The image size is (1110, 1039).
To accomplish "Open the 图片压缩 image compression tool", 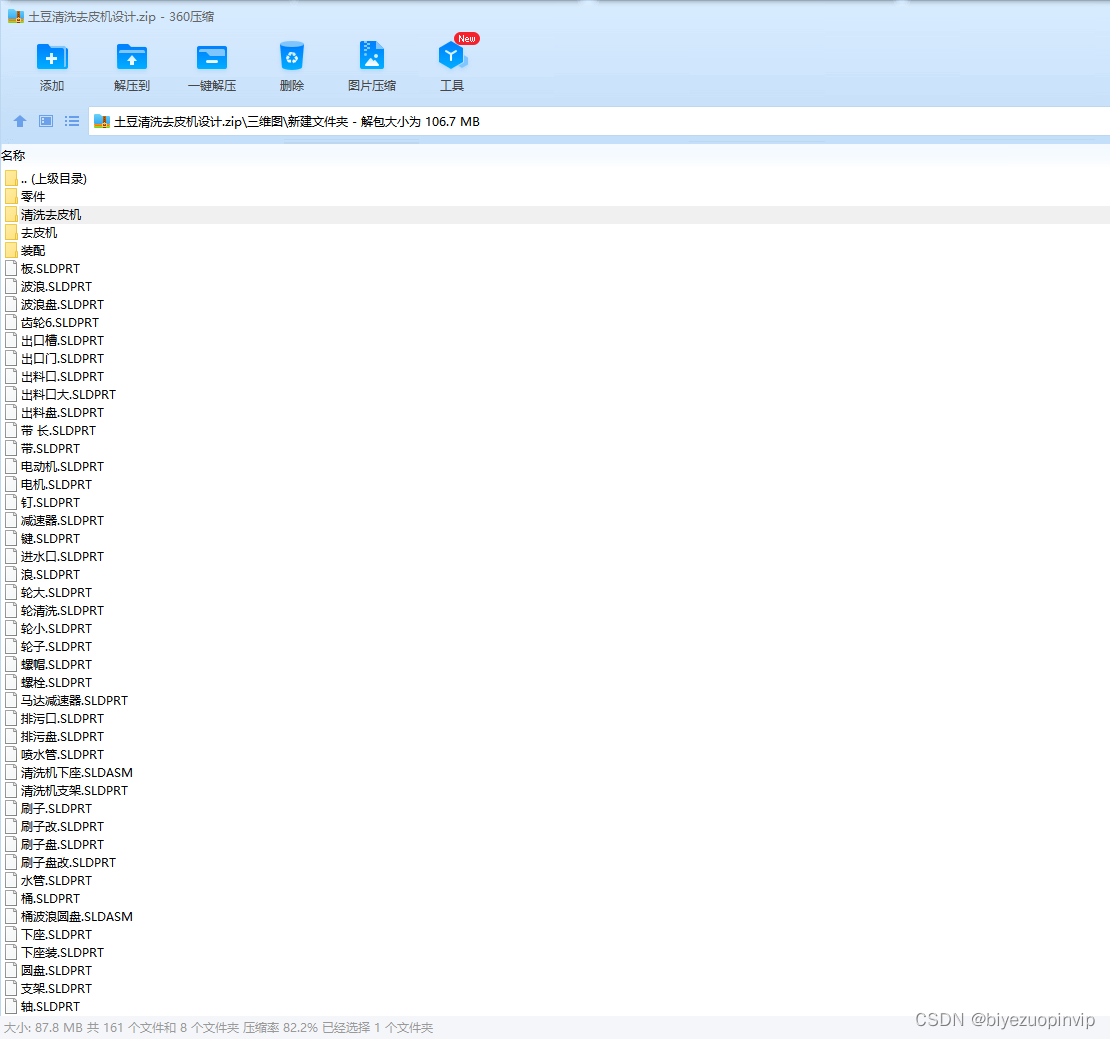I will (372, 56).
